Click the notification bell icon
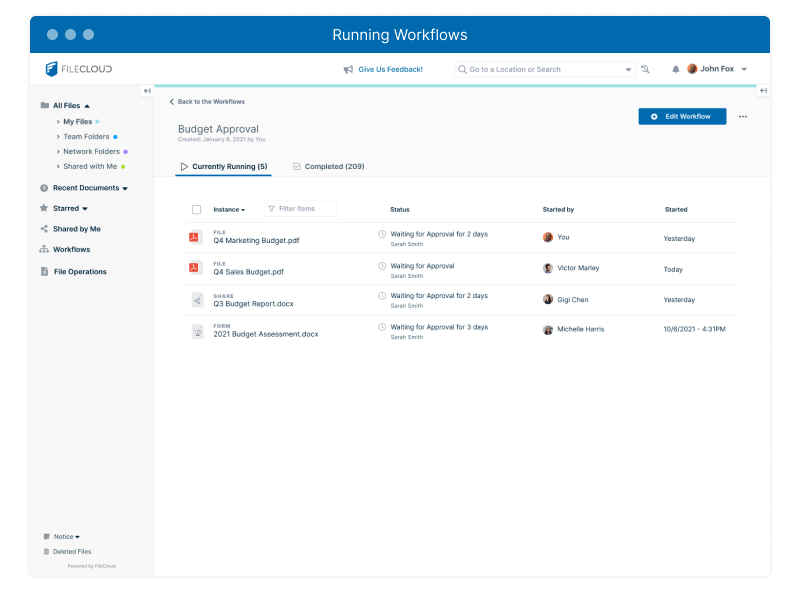Viewport: 800px width, 592px height. click(675, 69)
